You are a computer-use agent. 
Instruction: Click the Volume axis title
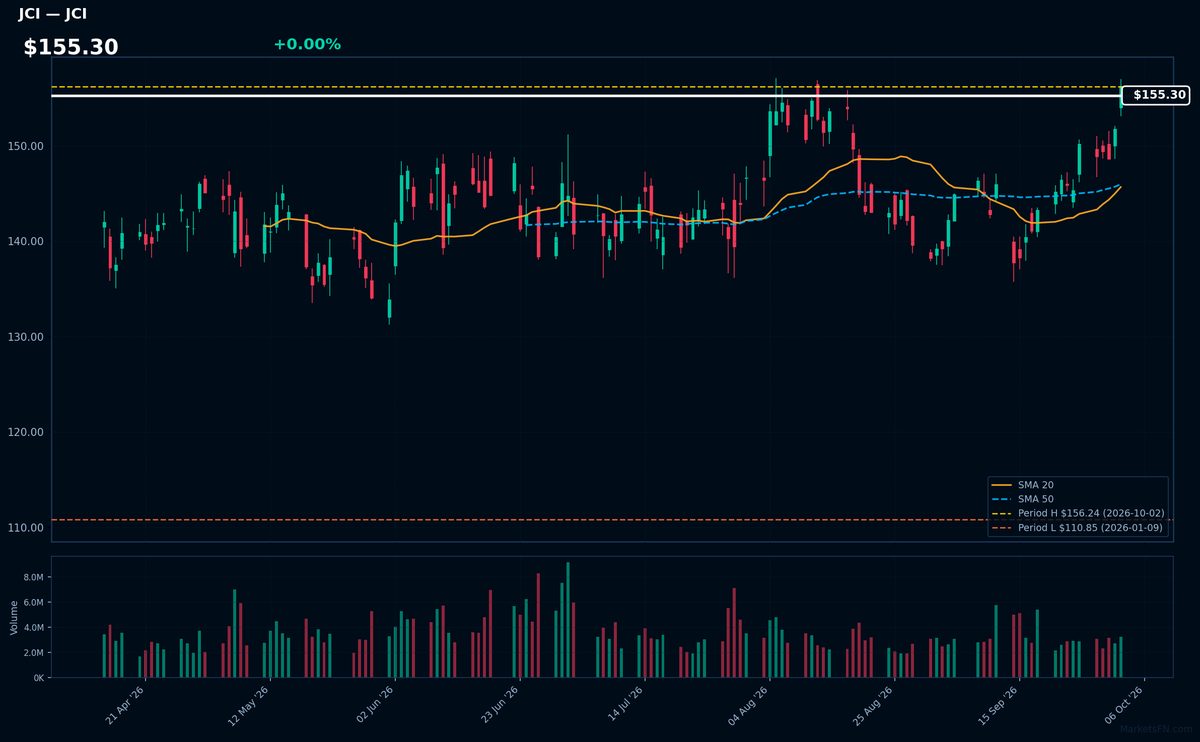[x=13, y=617]
